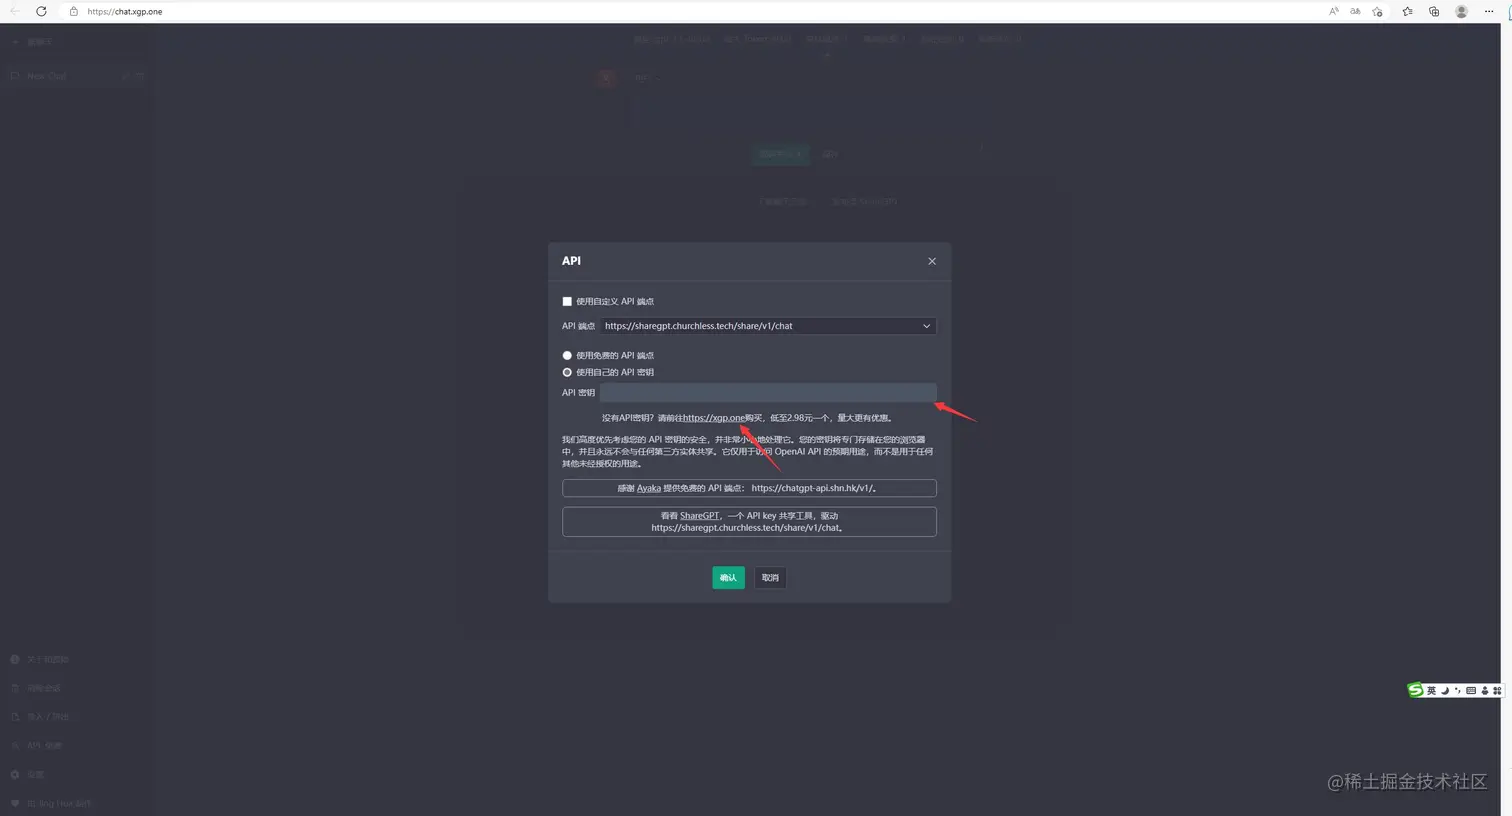This screenshot has width=1512, height=816.
Task: Toggle punctuation mode in IME bar
Action: [x=1458, y=691]
